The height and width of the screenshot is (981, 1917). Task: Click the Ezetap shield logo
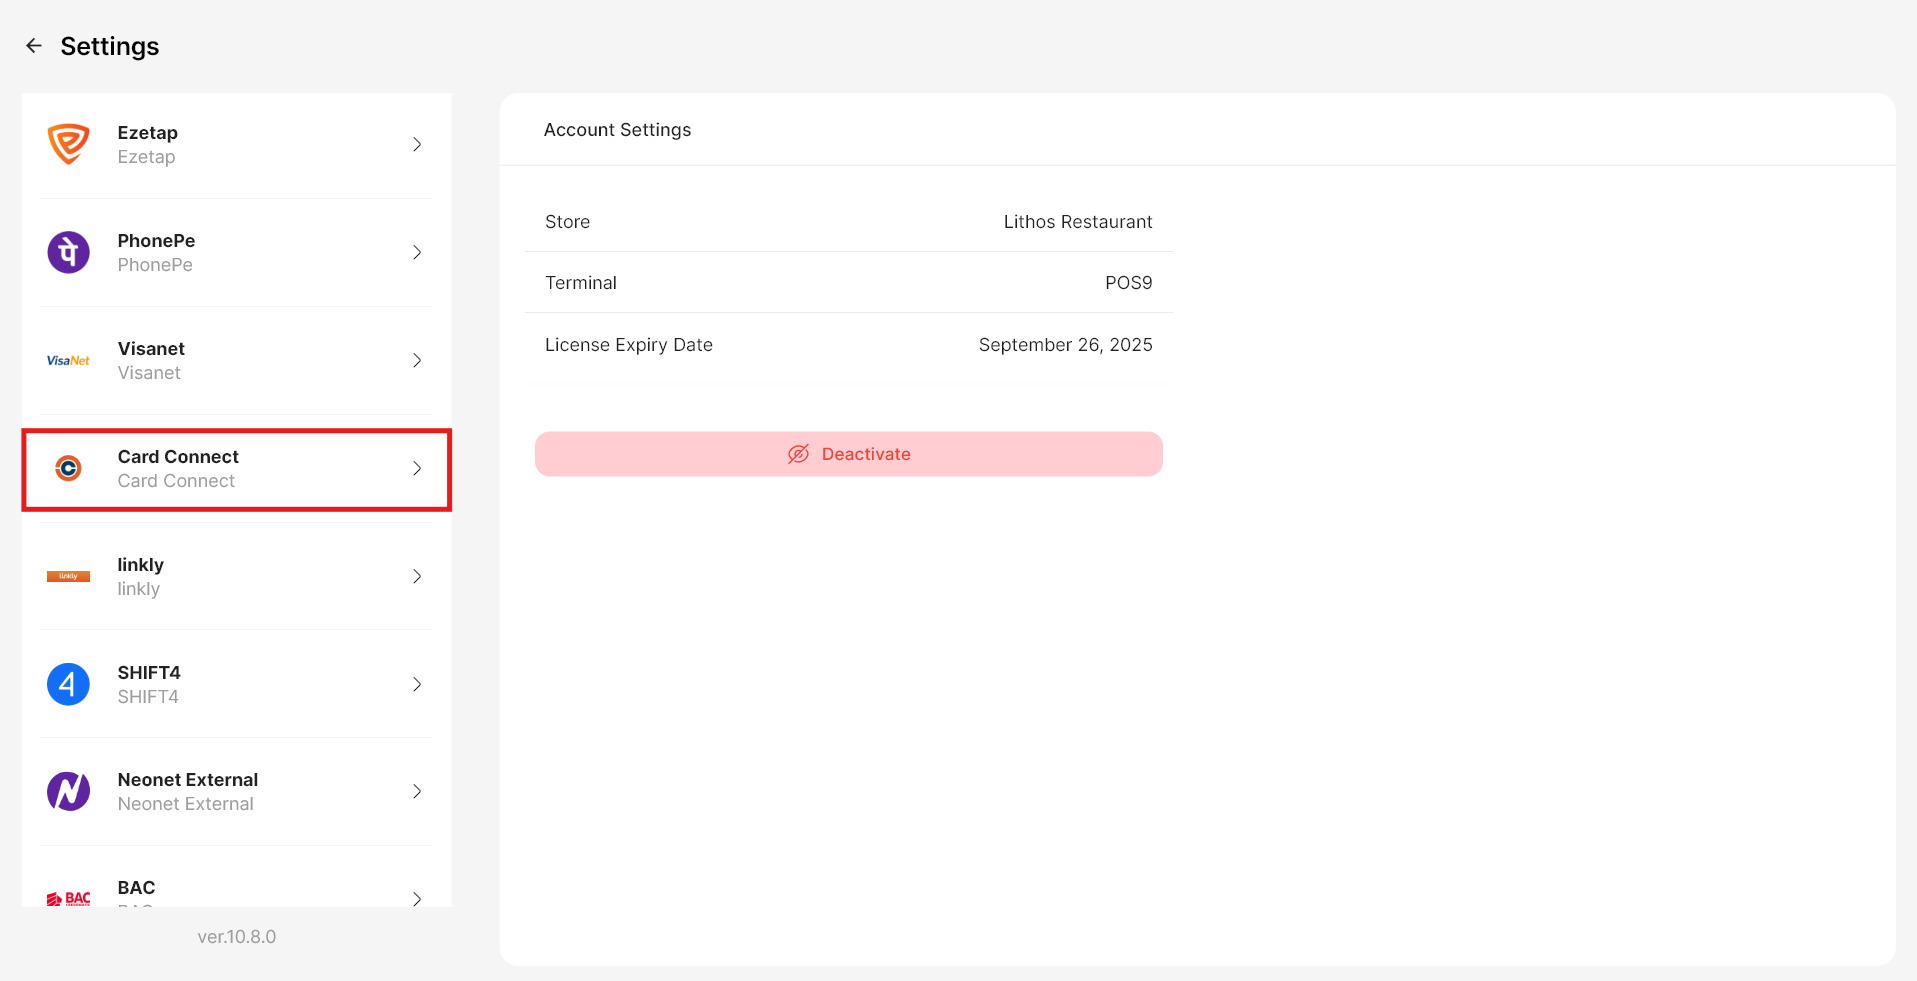[69, 144]
